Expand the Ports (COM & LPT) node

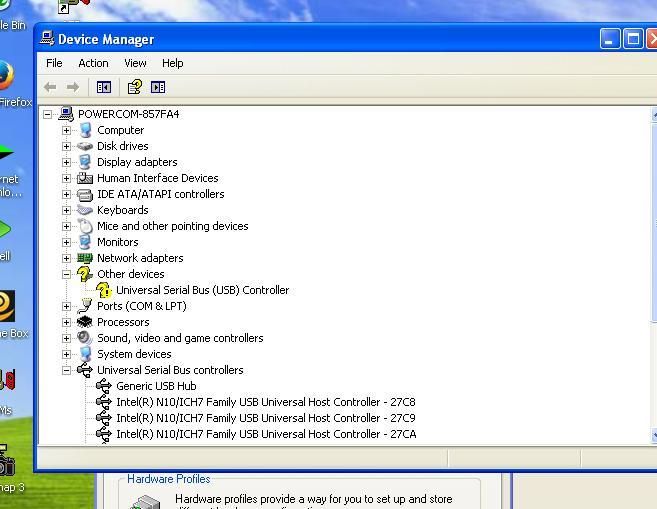pyautogui.click(x=67, y=306)
